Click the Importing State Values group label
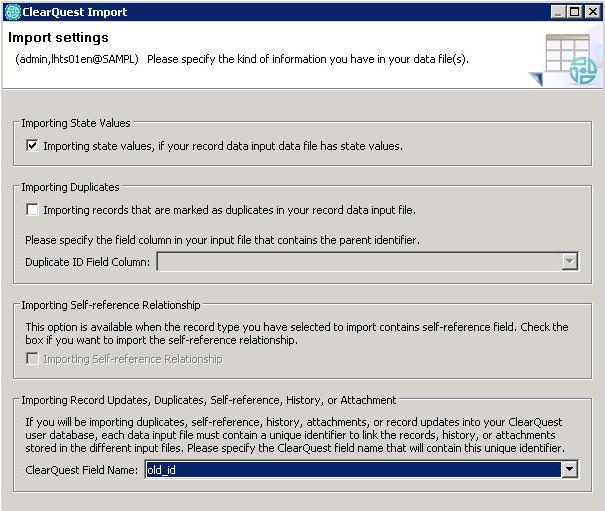The height and width of the screenshot is (511, 605). pyautogui.click(x=76, y=123)
